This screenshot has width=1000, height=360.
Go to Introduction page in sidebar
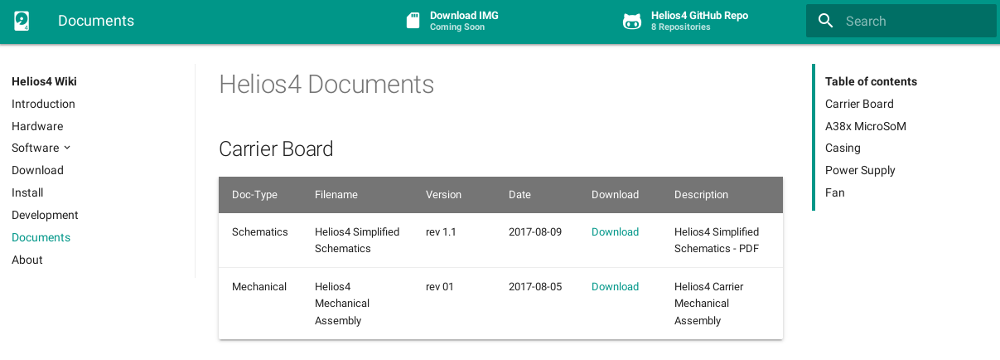pos(43,104)
